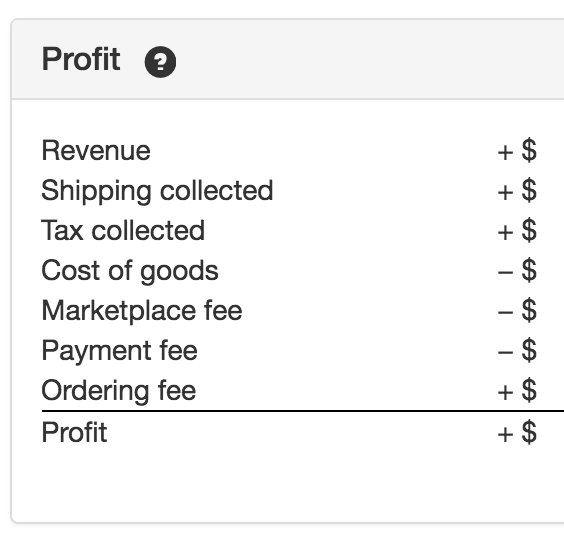Click the Profit total row label
This screenshot has height=554, width=564.
click(x=74, y=432)
